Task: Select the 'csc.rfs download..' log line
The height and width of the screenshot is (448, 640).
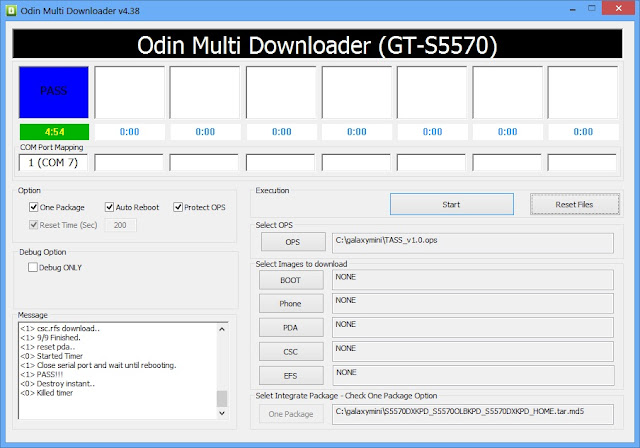Action: (60, 328)
